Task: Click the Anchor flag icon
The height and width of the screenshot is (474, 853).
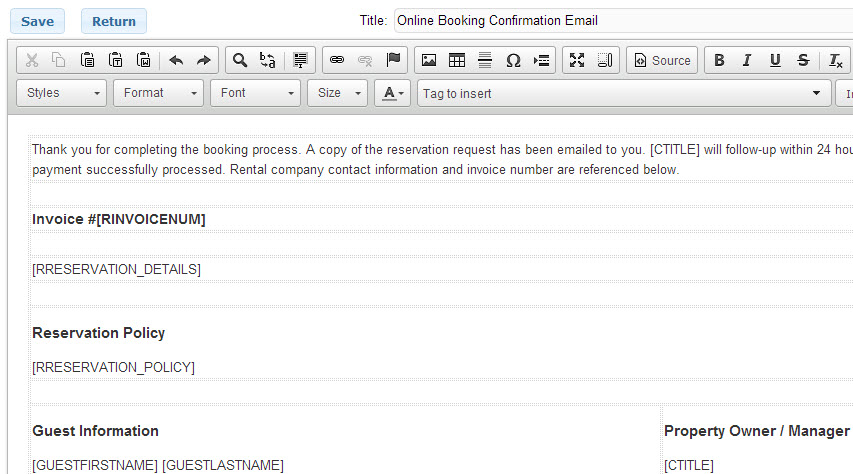Action: tap(393, 61)
